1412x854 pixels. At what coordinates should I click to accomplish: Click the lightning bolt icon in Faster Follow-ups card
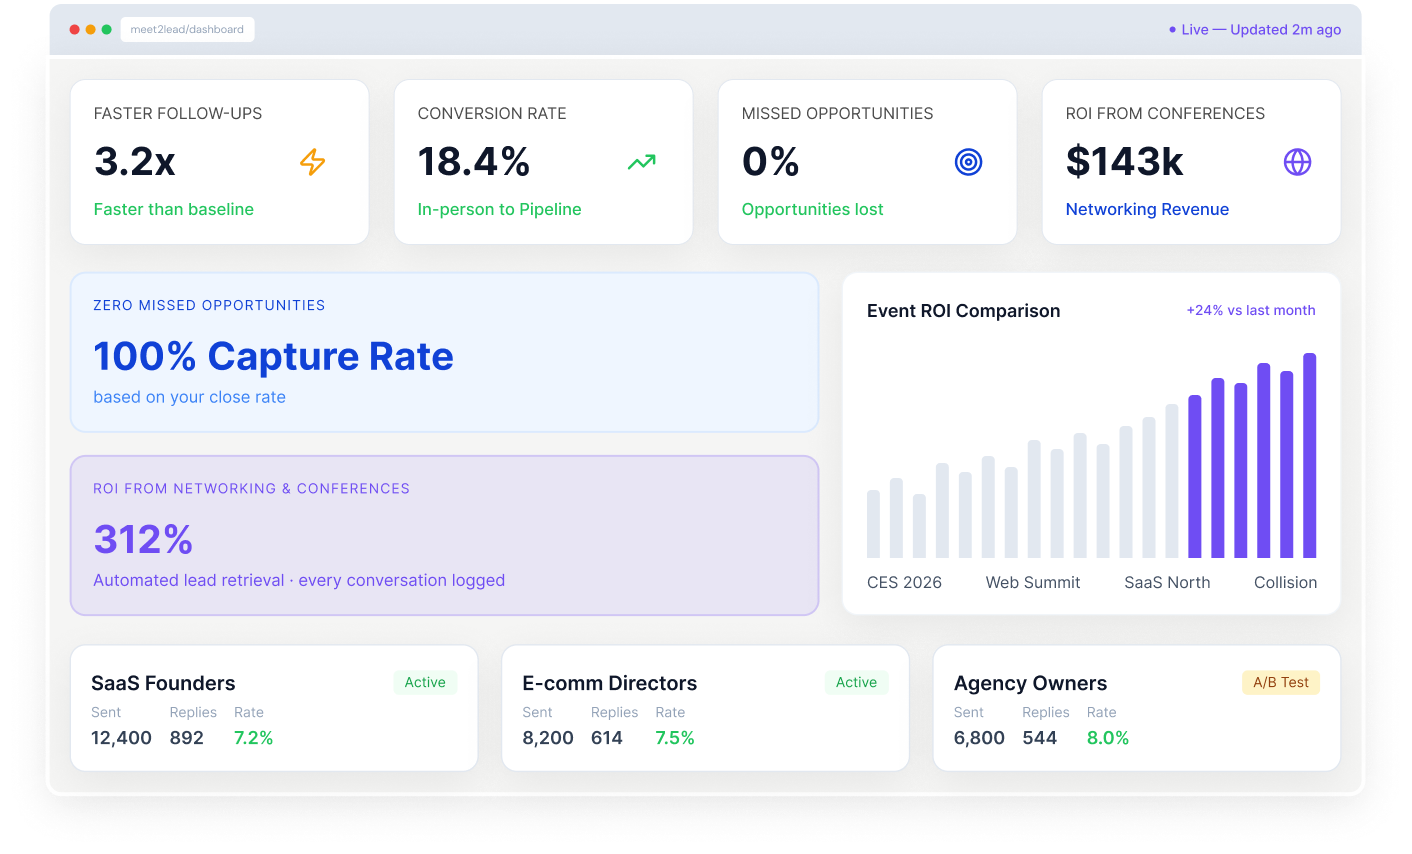tap(313, 162)
